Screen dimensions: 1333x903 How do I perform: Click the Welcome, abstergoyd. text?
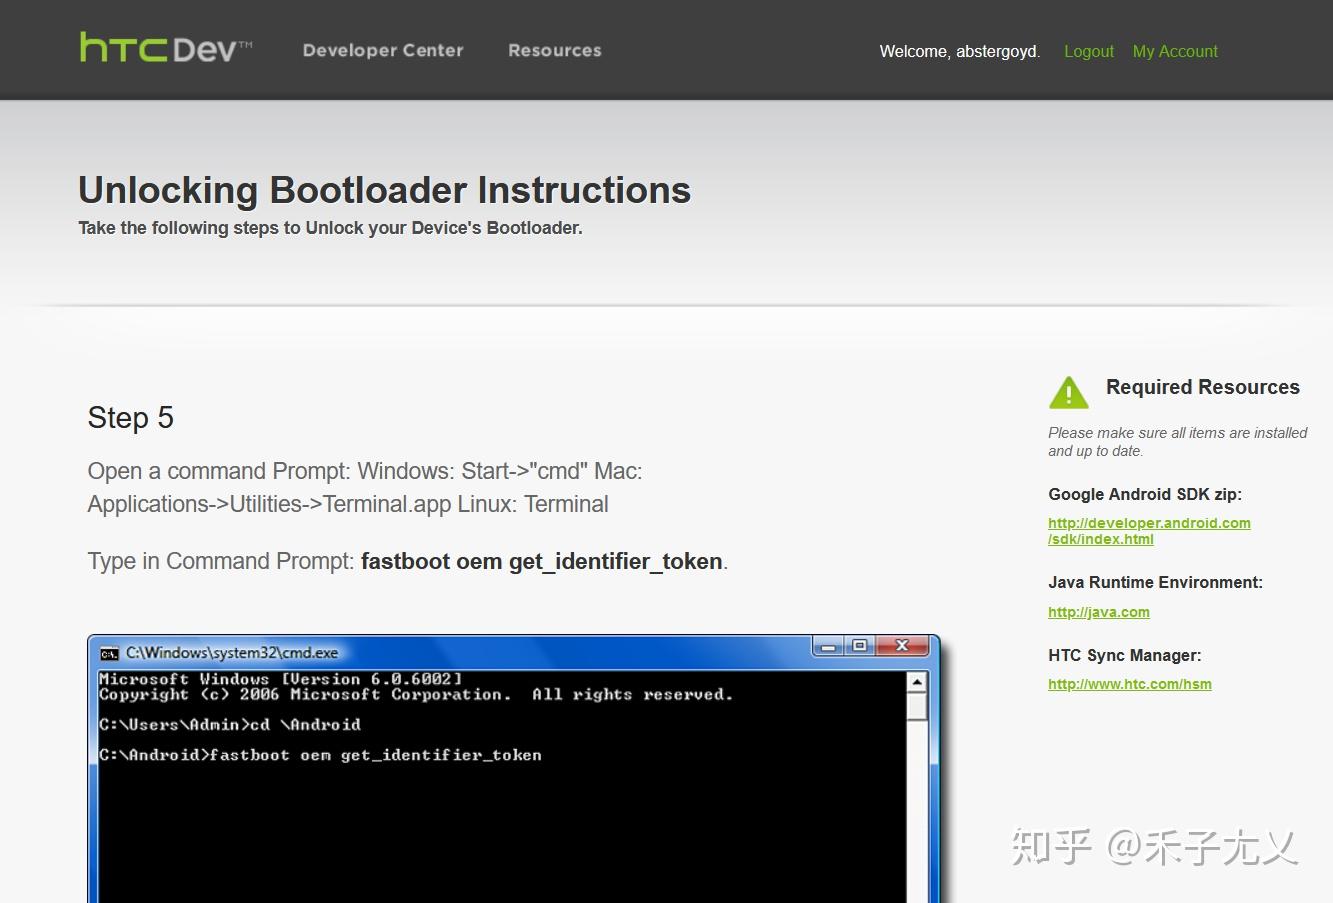coord(957,51)
